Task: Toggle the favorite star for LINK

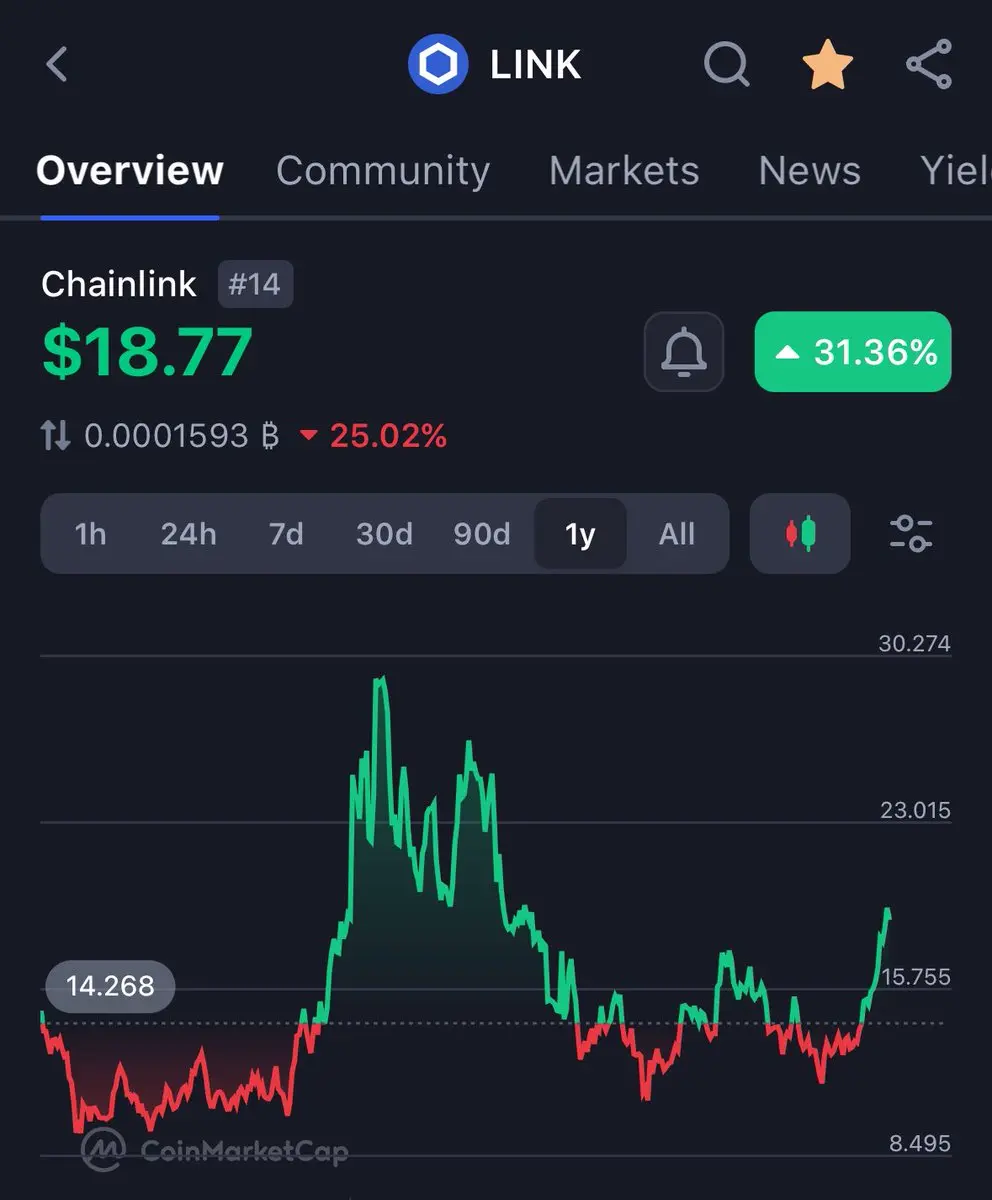Action: click(x=828, y=66)
